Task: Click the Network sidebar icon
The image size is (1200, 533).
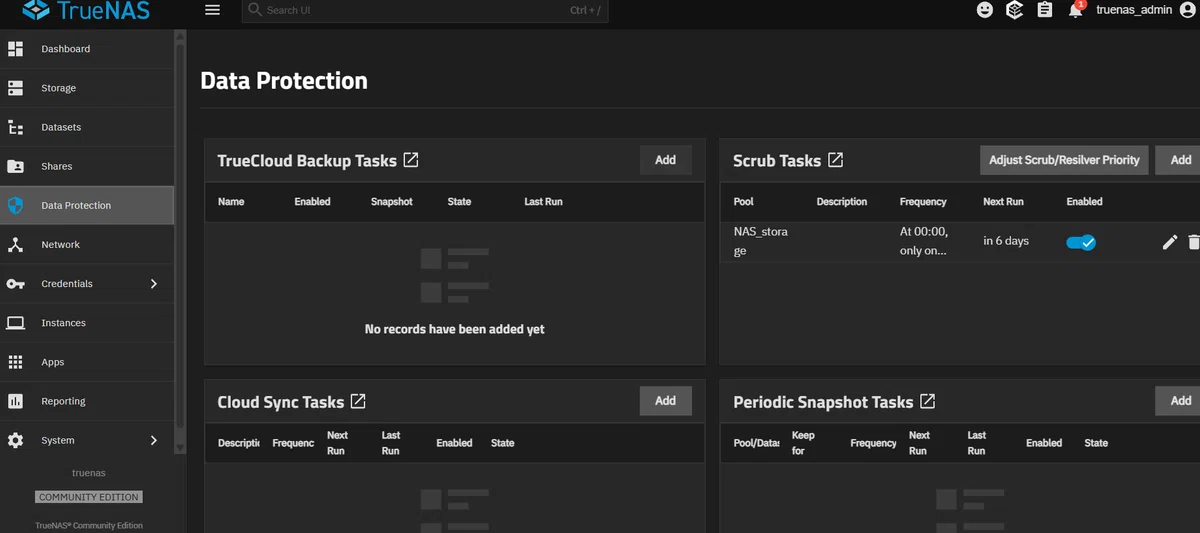Action: click(15, 244)
